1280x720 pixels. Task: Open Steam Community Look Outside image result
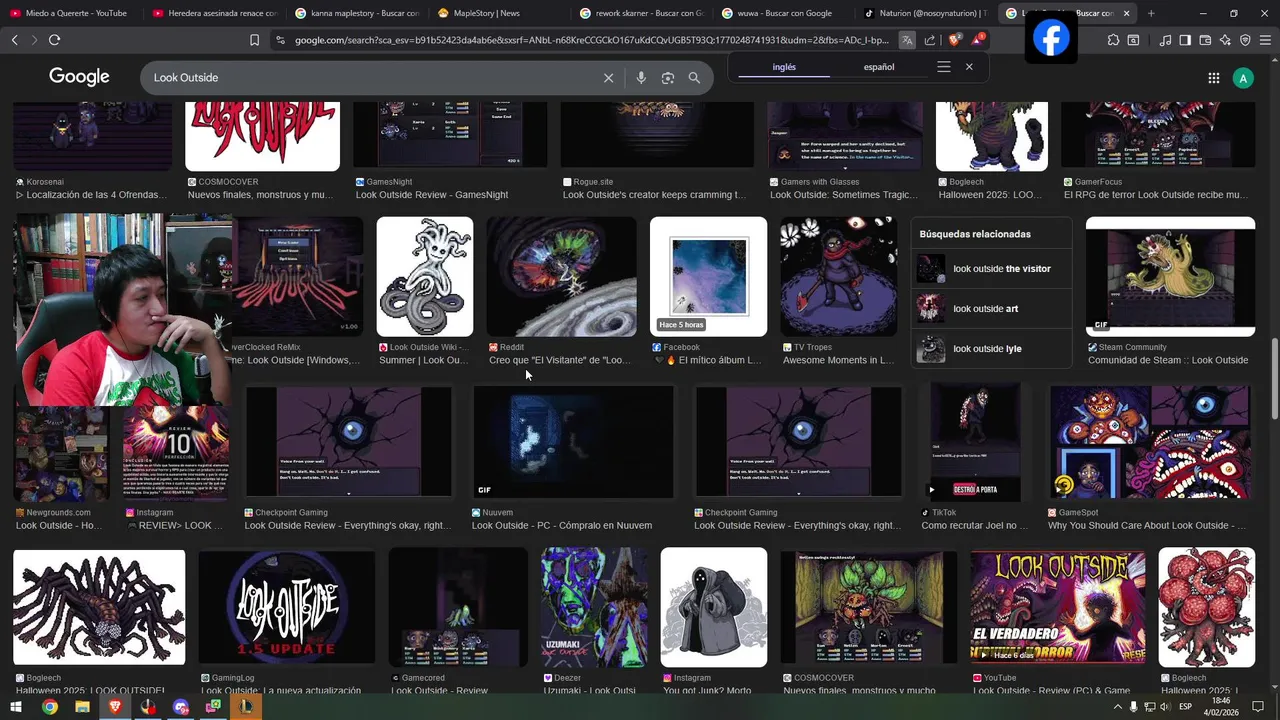pyautogui.click(x=1170, y=277)
